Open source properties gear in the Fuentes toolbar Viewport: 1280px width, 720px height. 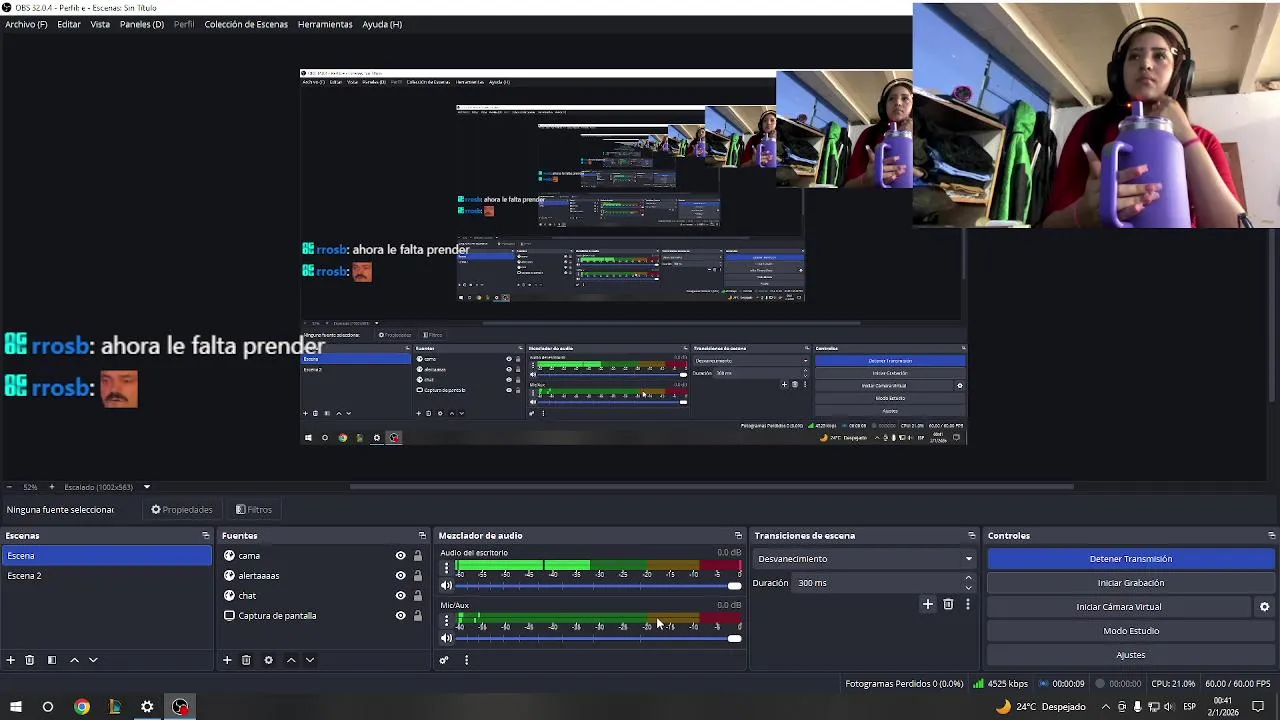(x=268, y=660)
